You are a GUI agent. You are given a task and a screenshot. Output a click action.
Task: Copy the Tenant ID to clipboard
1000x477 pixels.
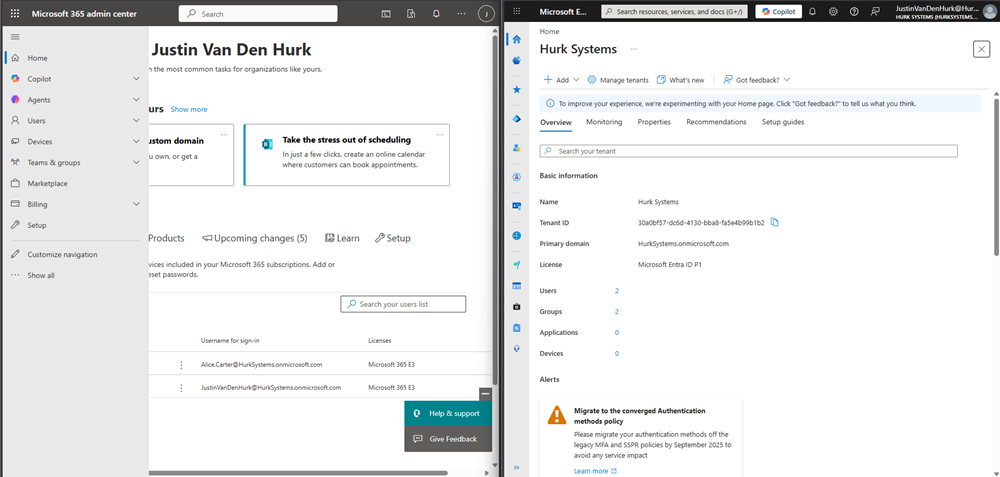tap(775, 223)
